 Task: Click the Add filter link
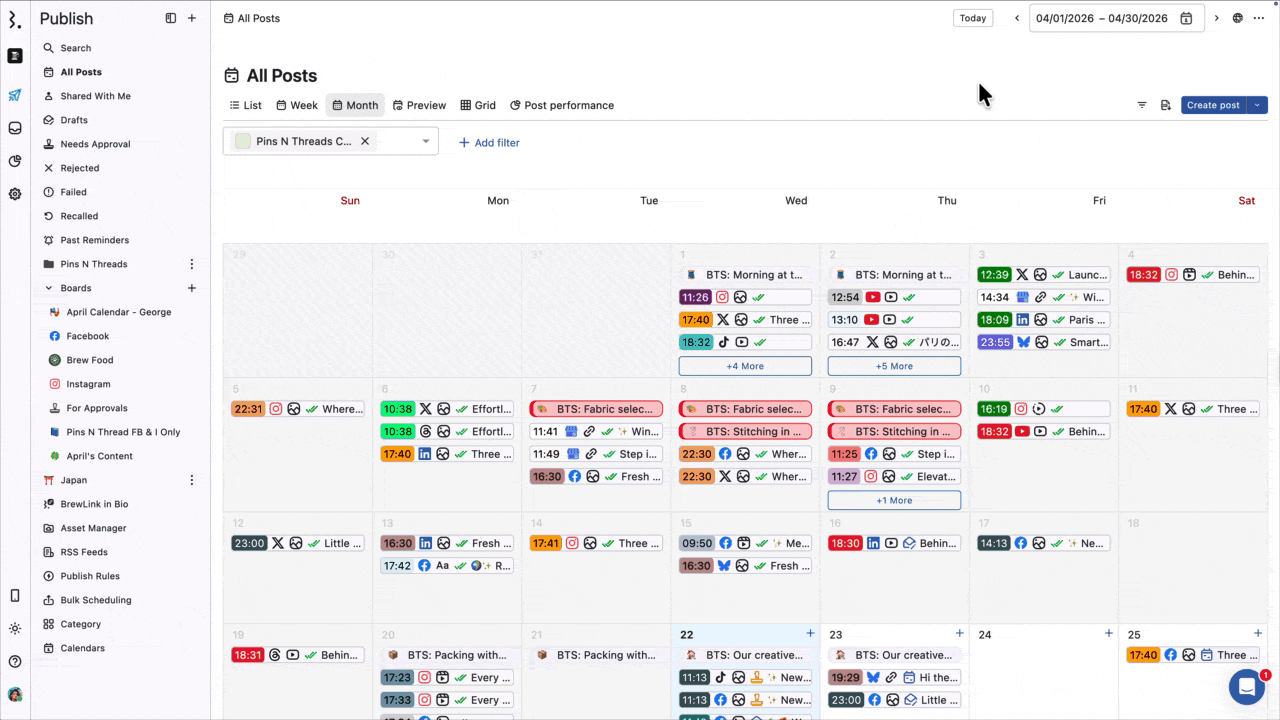tap(489, 143)
